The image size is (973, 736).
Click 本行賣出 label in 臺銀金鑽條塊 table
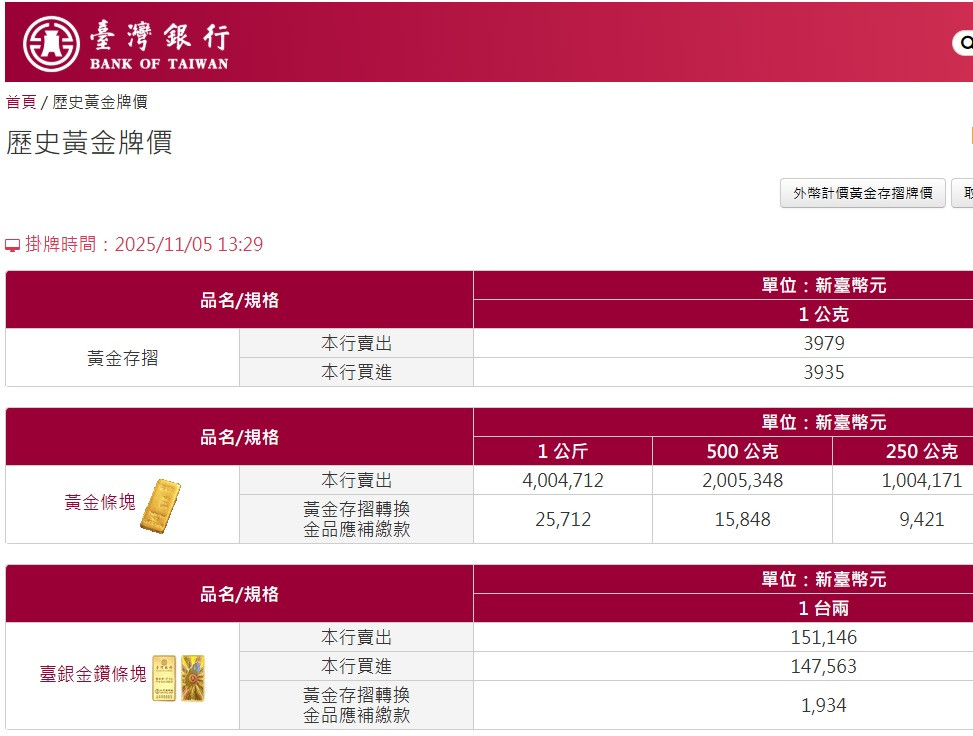pyautogui.click(x=356, y=637)
